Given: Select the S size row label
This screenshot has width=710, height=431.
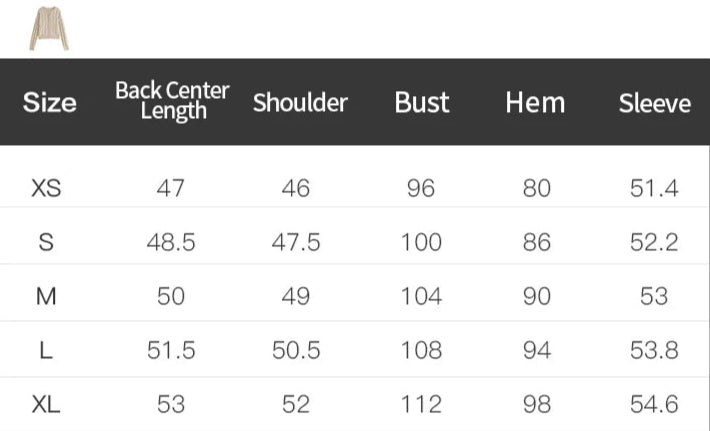Looking at the screenshot, I should pos(46,242).
